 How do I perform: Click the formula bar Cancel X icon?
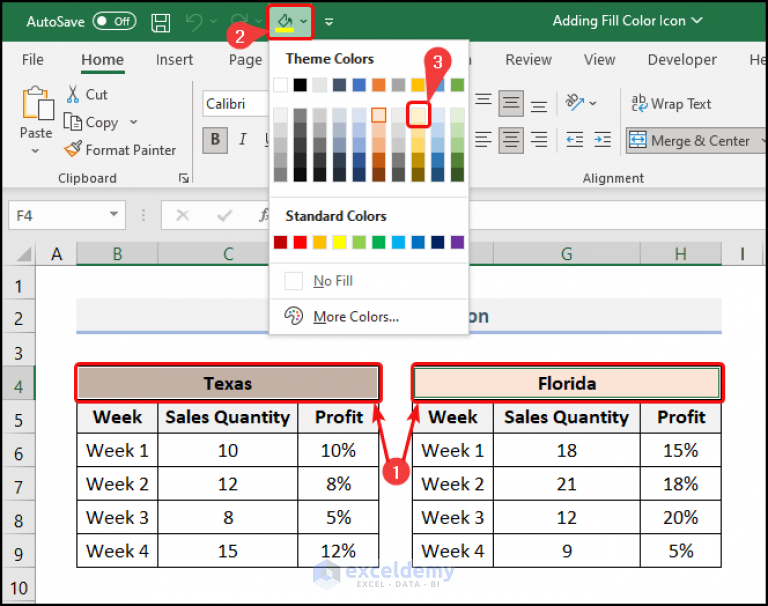coord(182,215)
